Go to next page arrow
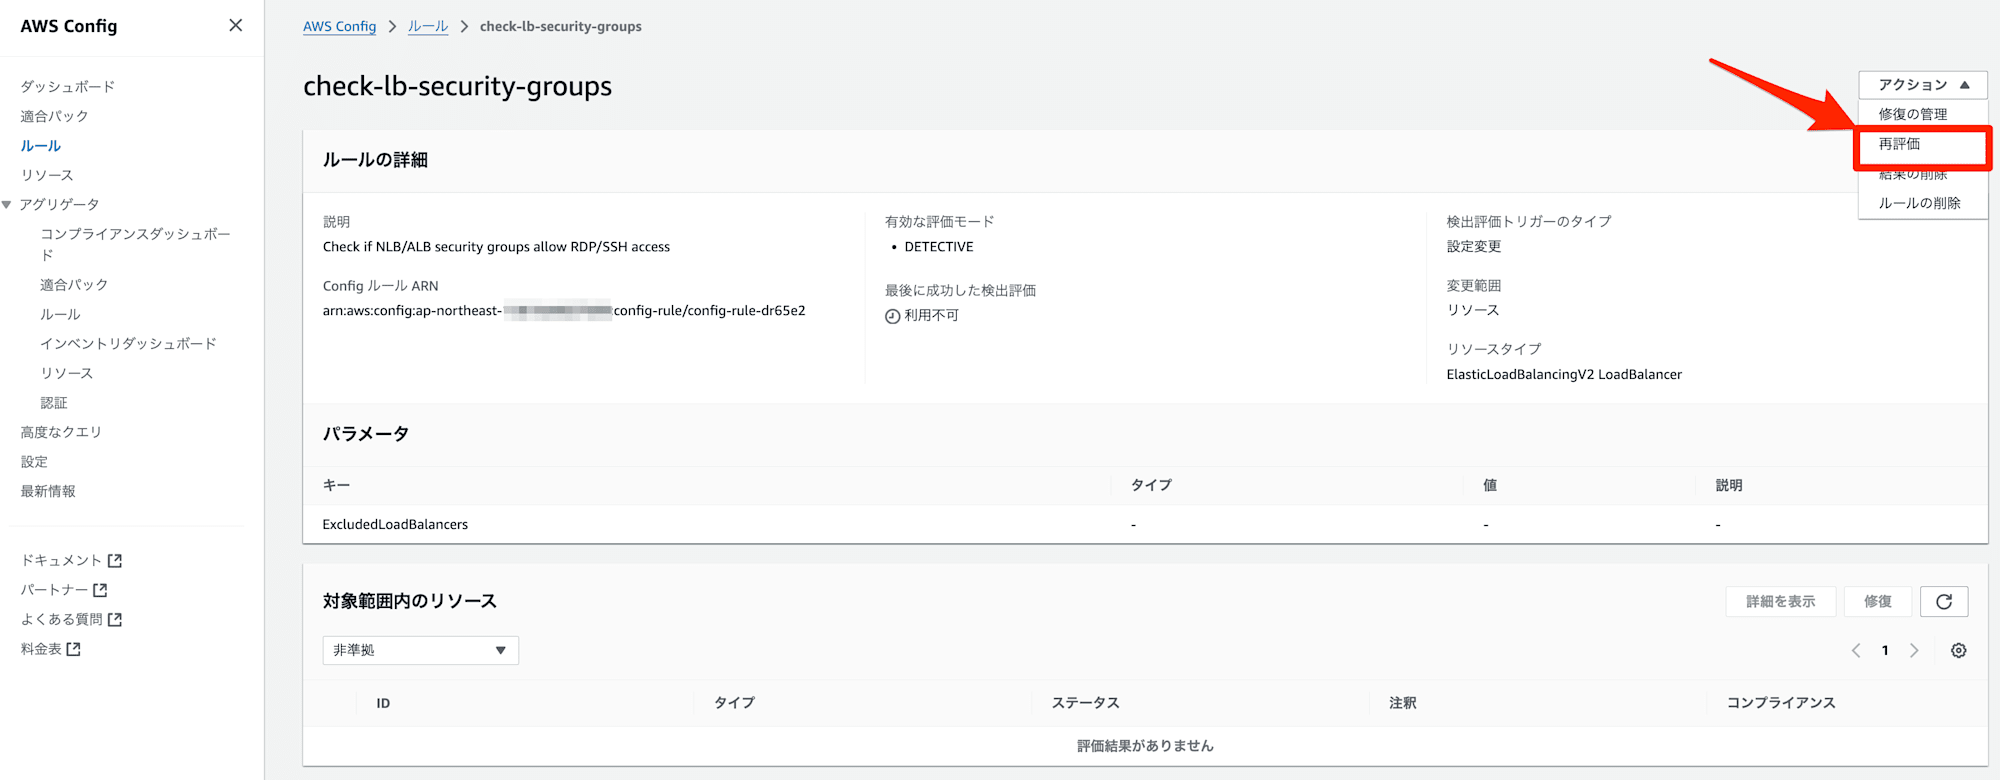This screenshot has width=2000, height=780. point(1914,650)
